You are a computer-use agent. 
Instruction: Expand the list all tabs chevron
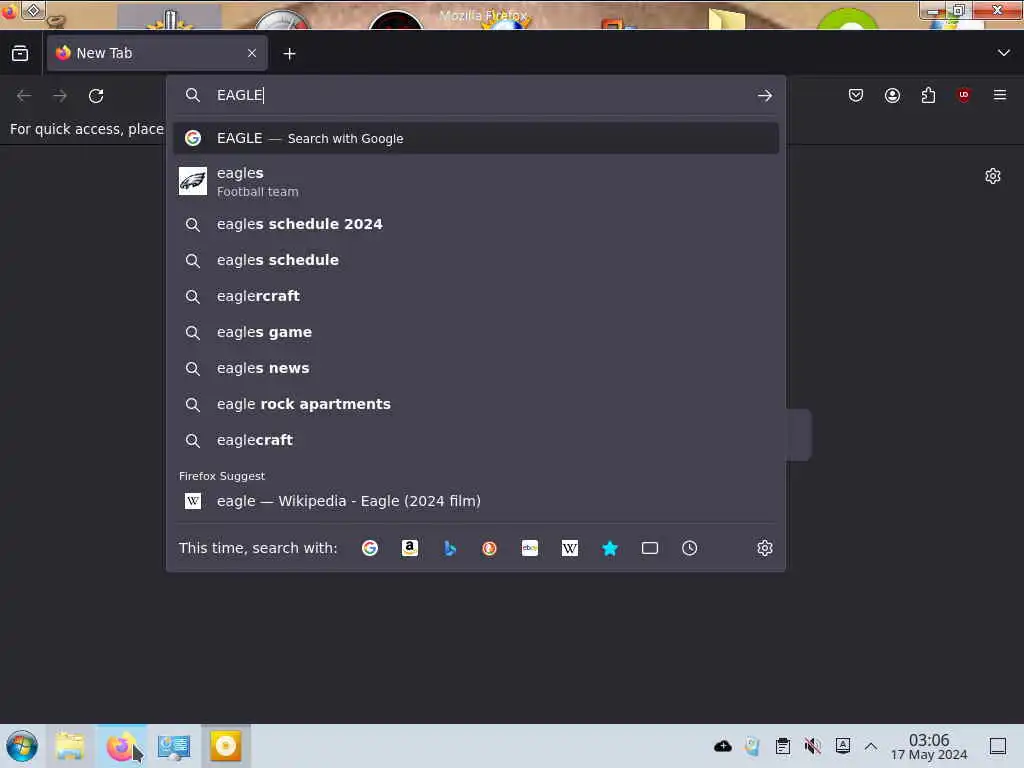pyautogui.click(x=1004, y=53)
